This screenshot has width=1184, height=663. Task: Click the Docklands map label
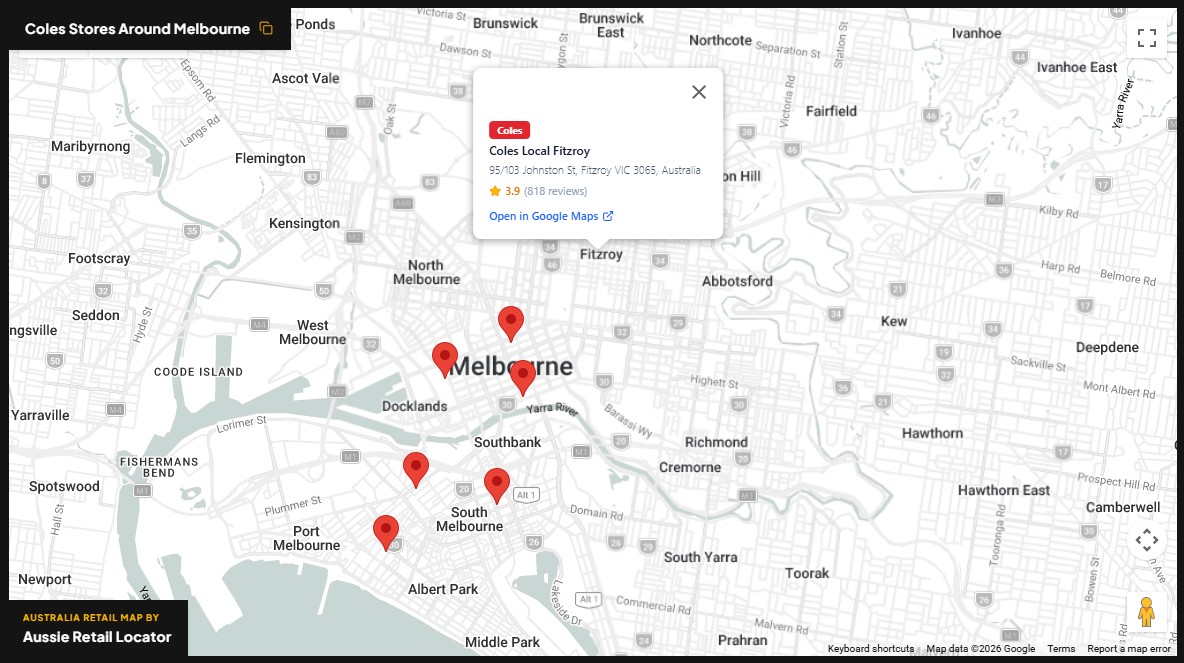coord(415,406)
